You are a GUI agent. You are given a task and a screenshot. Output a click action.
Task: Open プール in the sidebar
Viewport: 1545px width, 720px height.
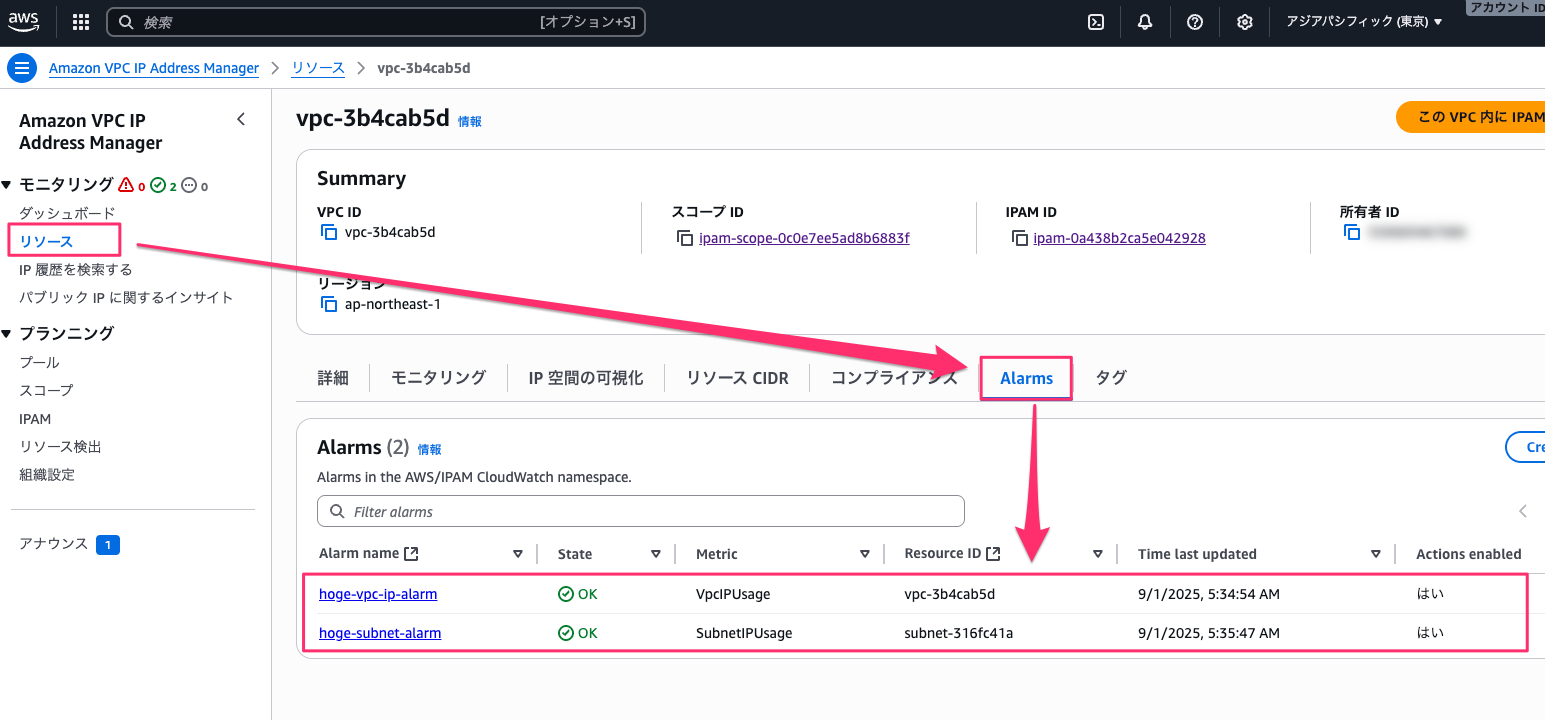coord(39,362)
